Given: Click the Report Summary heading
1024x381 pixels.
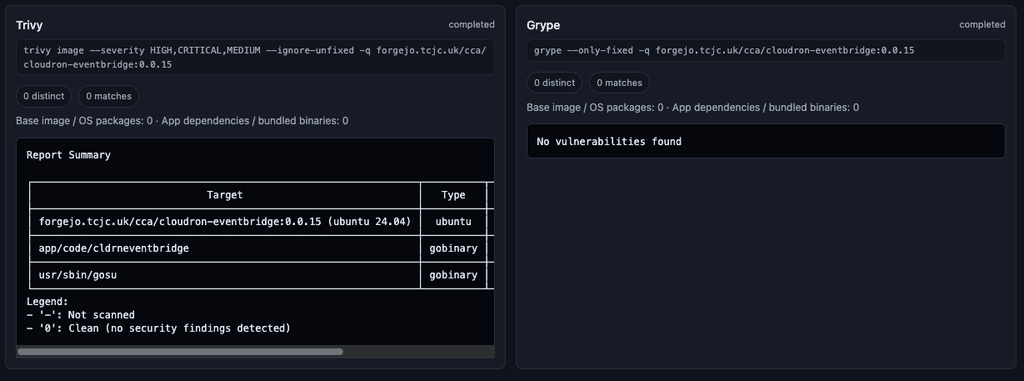Looking at the screenshot, I should pyautogui.click(x=69, y=155).
